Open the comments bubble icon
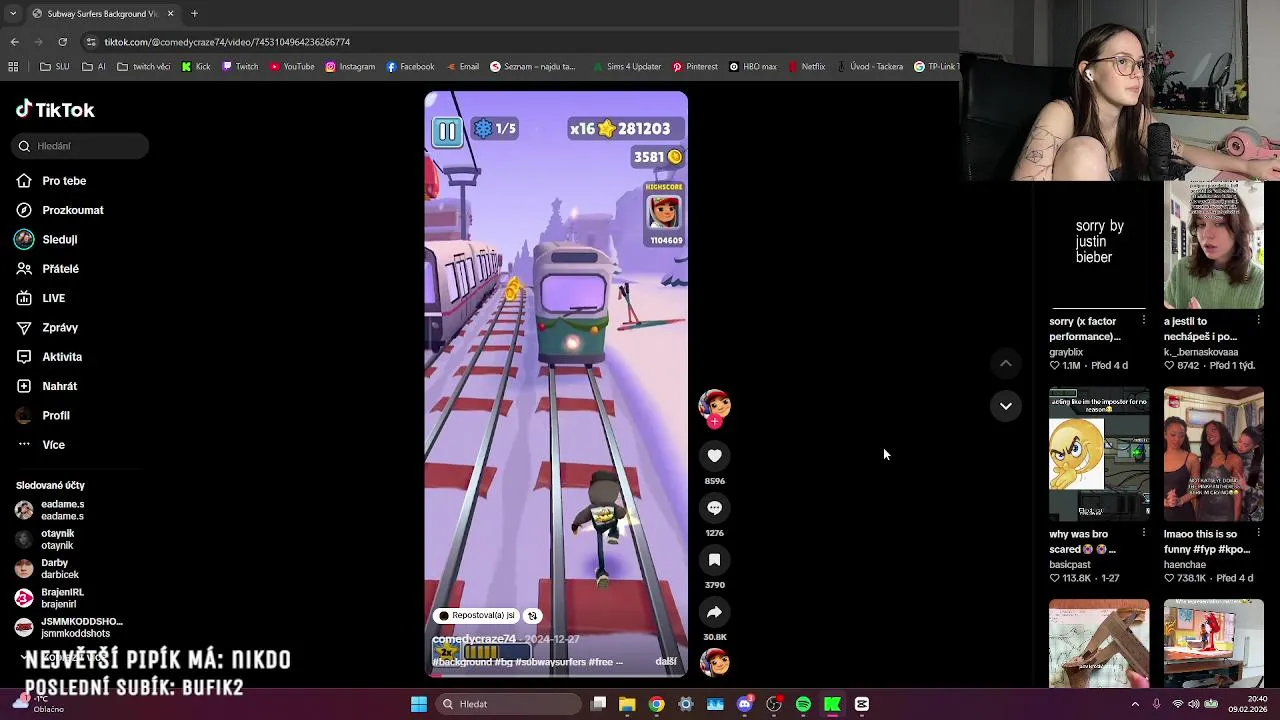Viewport: 1280px width, 720px height. 714,508
